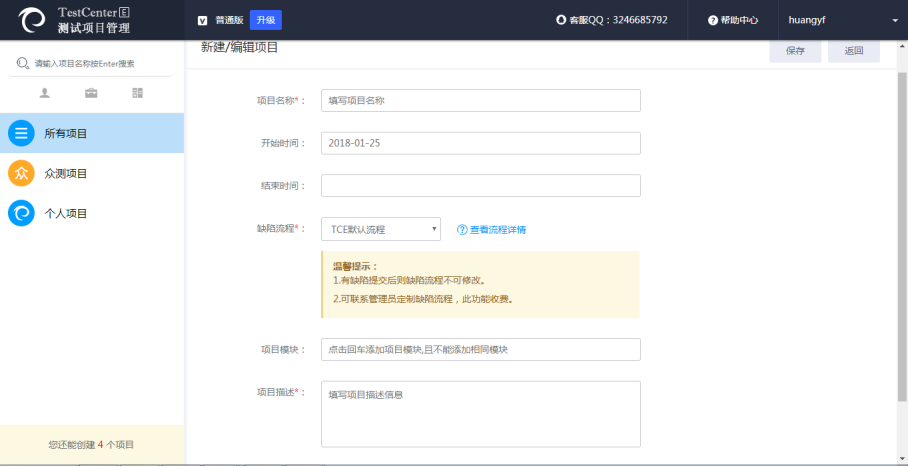Click the magnifier search icon
Viewport: 908px width, 466px height.
[22, 63]
